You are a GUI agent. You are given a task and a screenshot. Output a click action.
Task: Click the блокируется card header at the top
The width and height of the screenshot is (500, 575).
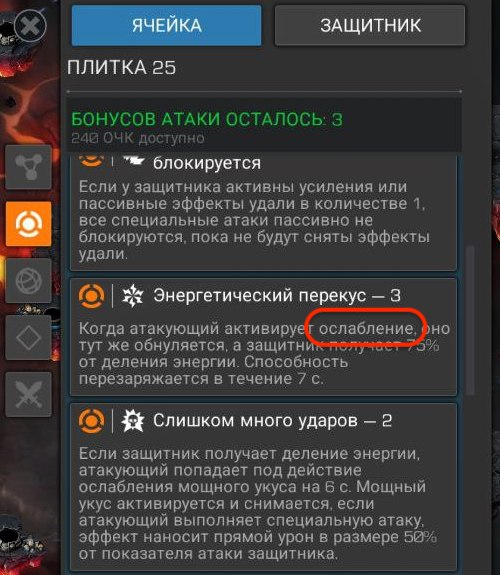pos(207,163)
